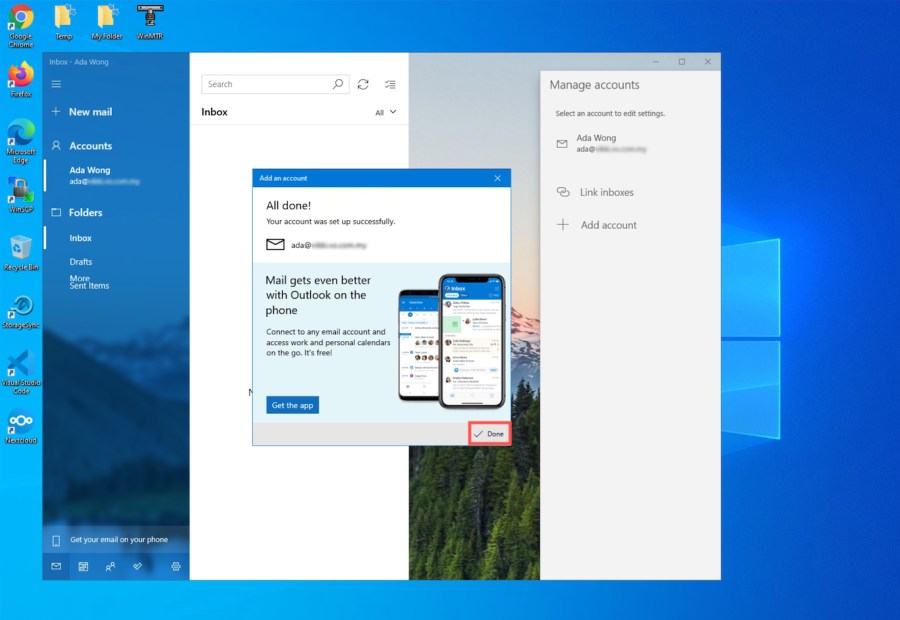This screenshot has height=620, width=900.
Task: Enter selection mode via checklist icon
Action: [390, 85]
